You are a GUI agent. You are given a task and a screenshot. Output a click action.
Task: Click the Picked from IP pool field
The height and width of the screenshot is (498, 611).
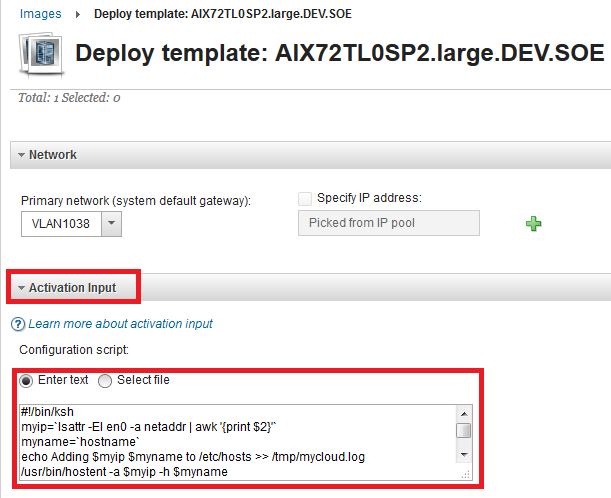[x=388, y=223]
